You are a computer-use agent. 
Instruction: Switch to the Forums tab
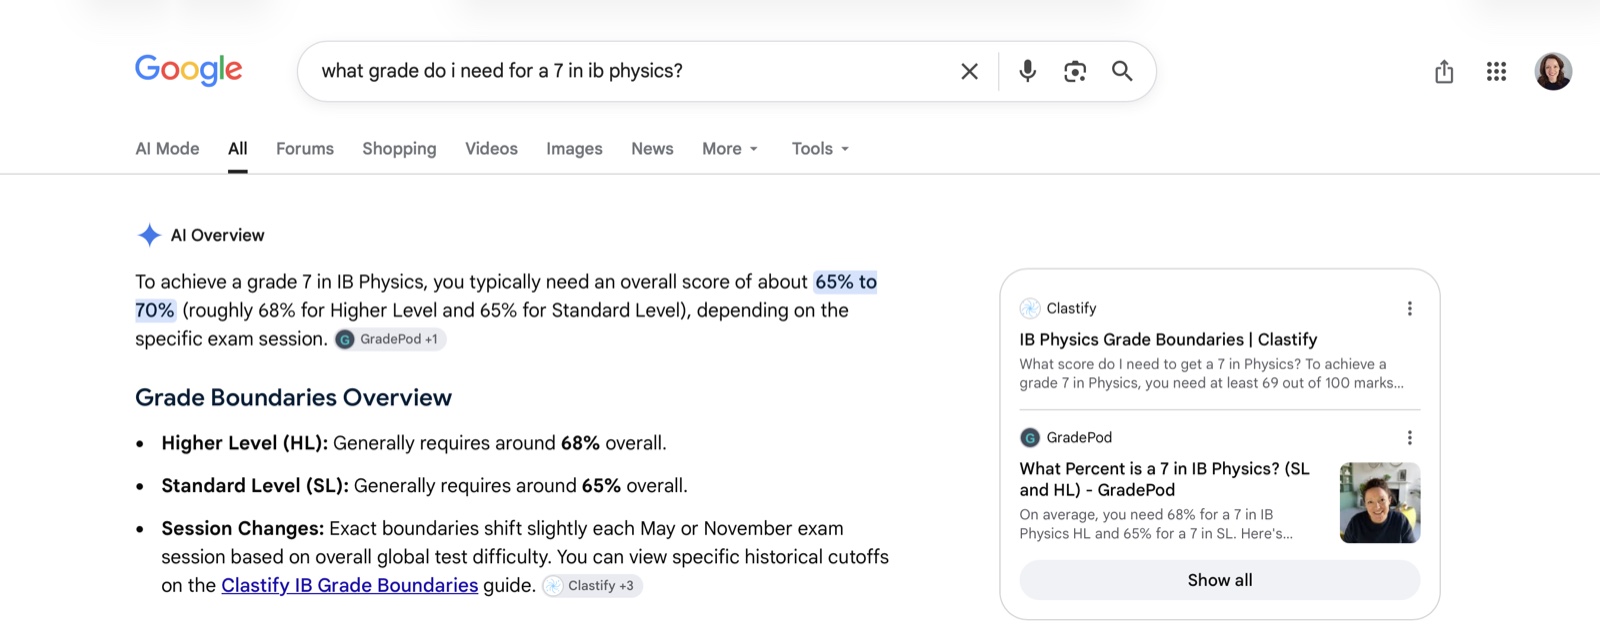coord(305,148)
